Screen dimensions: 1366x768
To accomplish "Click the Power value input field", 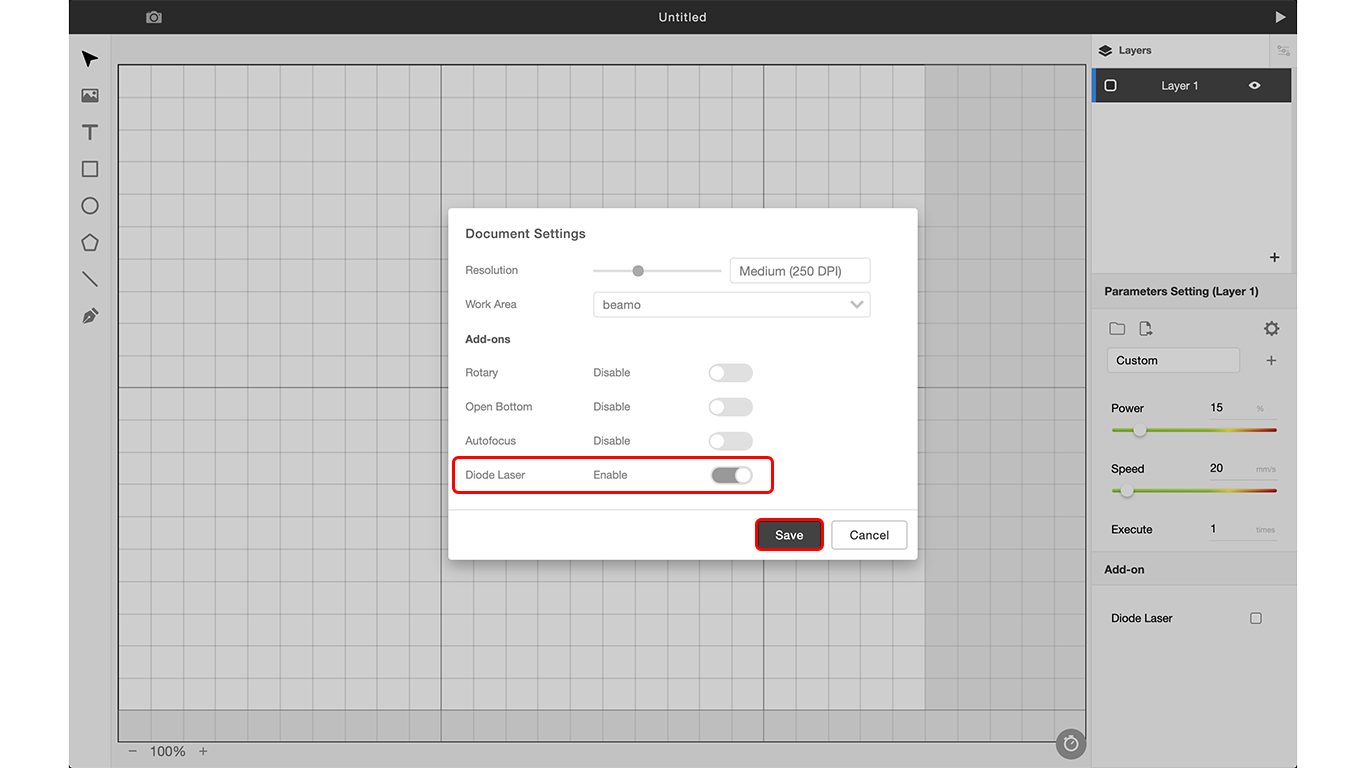I will [x=1229, y=408].
